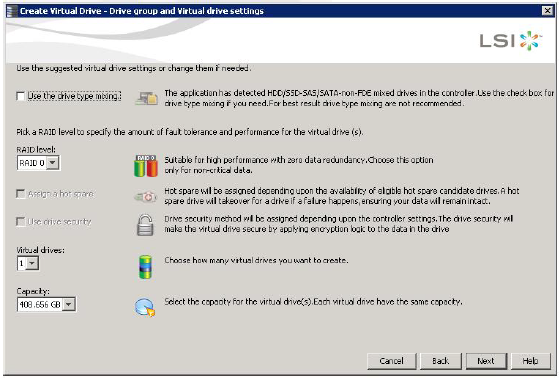Check the Assign a hot spare box
Screen dimensions: 559x378
21,194
